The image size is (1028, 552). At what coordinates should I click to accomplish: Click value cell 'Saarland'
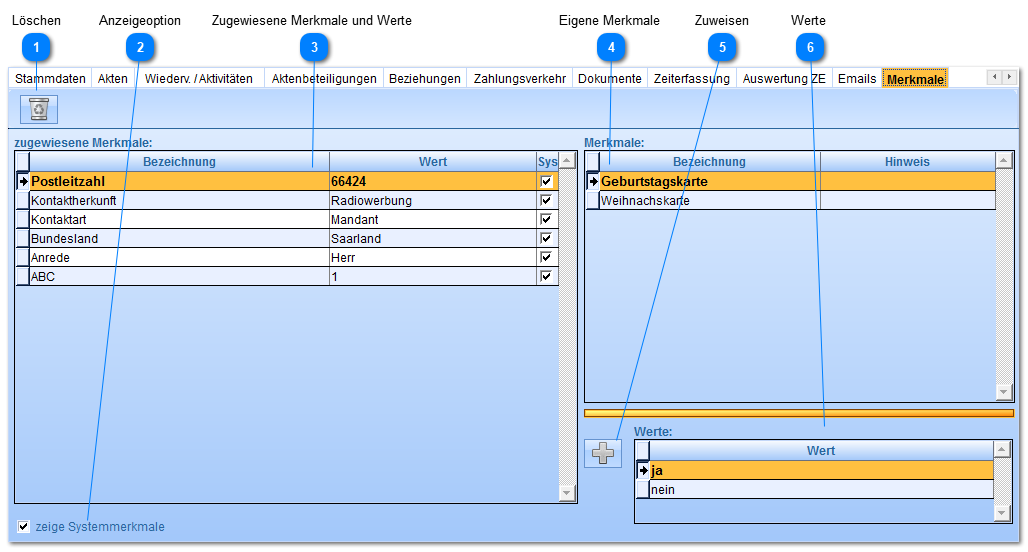433,239
